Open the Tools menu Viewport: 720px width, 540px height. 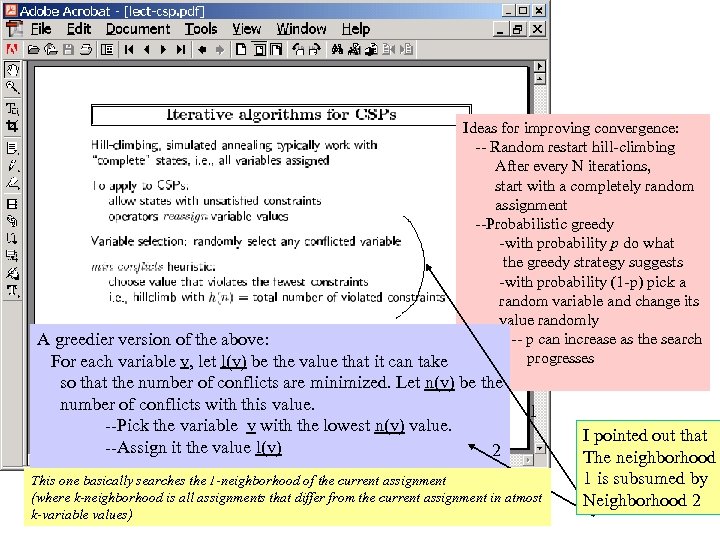(201, 29)
